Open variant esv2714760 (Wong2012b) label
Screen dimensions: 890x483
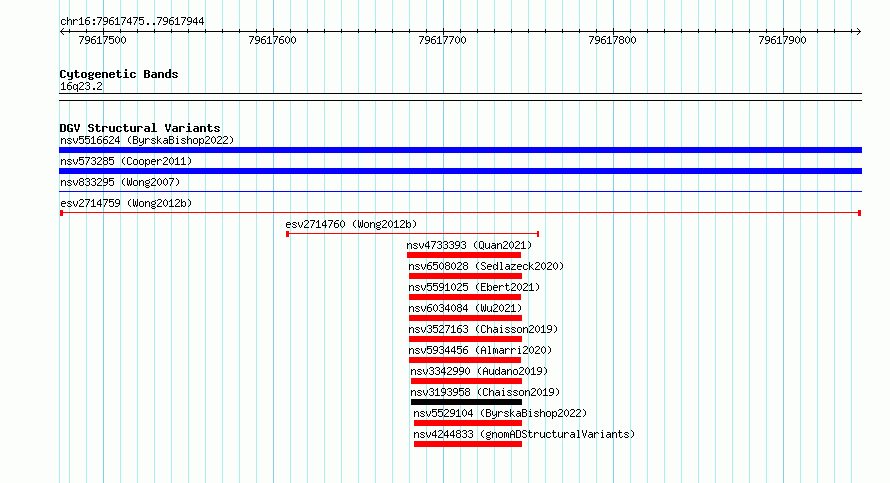pyautogui.click(x=351, y=224)
